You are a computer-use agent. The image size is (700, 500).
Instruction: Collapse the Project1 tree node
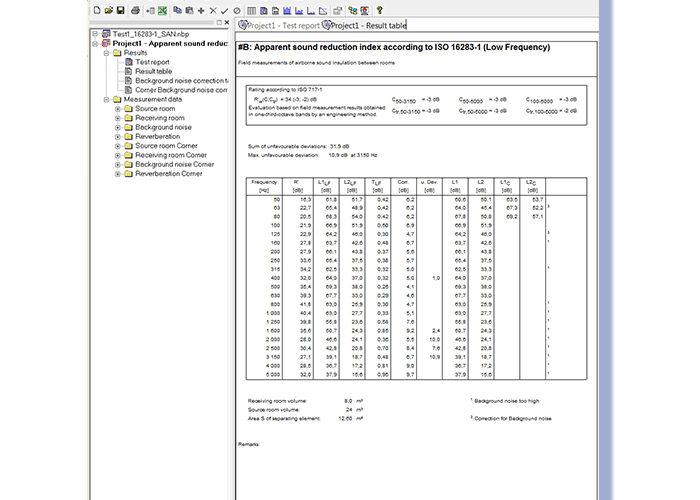tap(95, 43)
